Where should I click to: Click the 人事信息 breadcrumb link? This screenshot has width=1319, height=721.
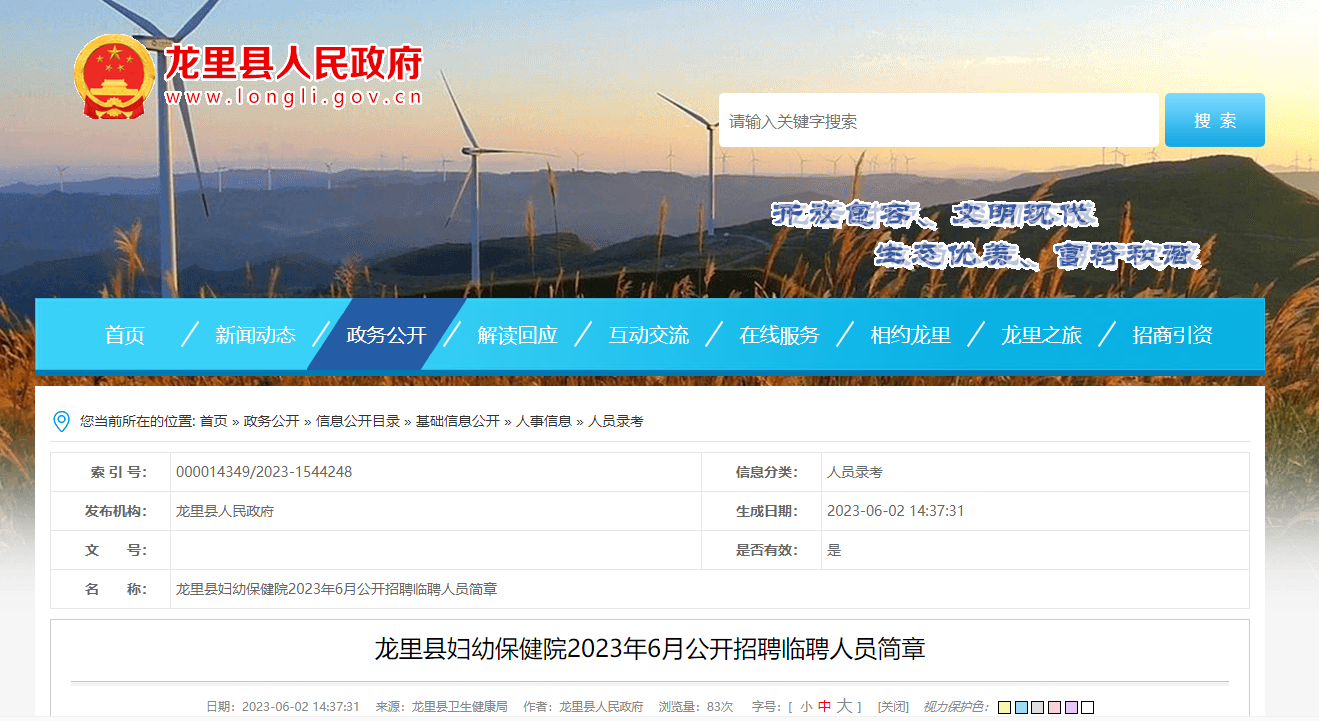[x=544, y=422]
